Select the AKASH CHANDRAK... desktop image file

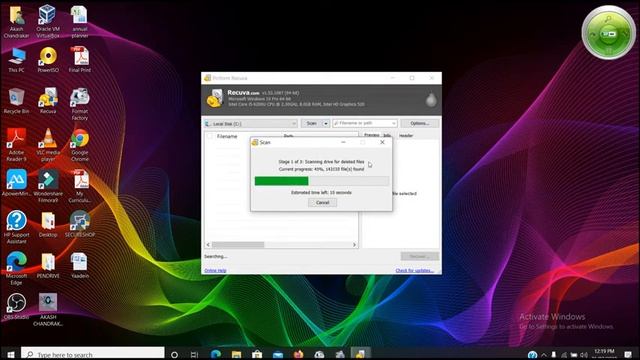pos(48,309)
